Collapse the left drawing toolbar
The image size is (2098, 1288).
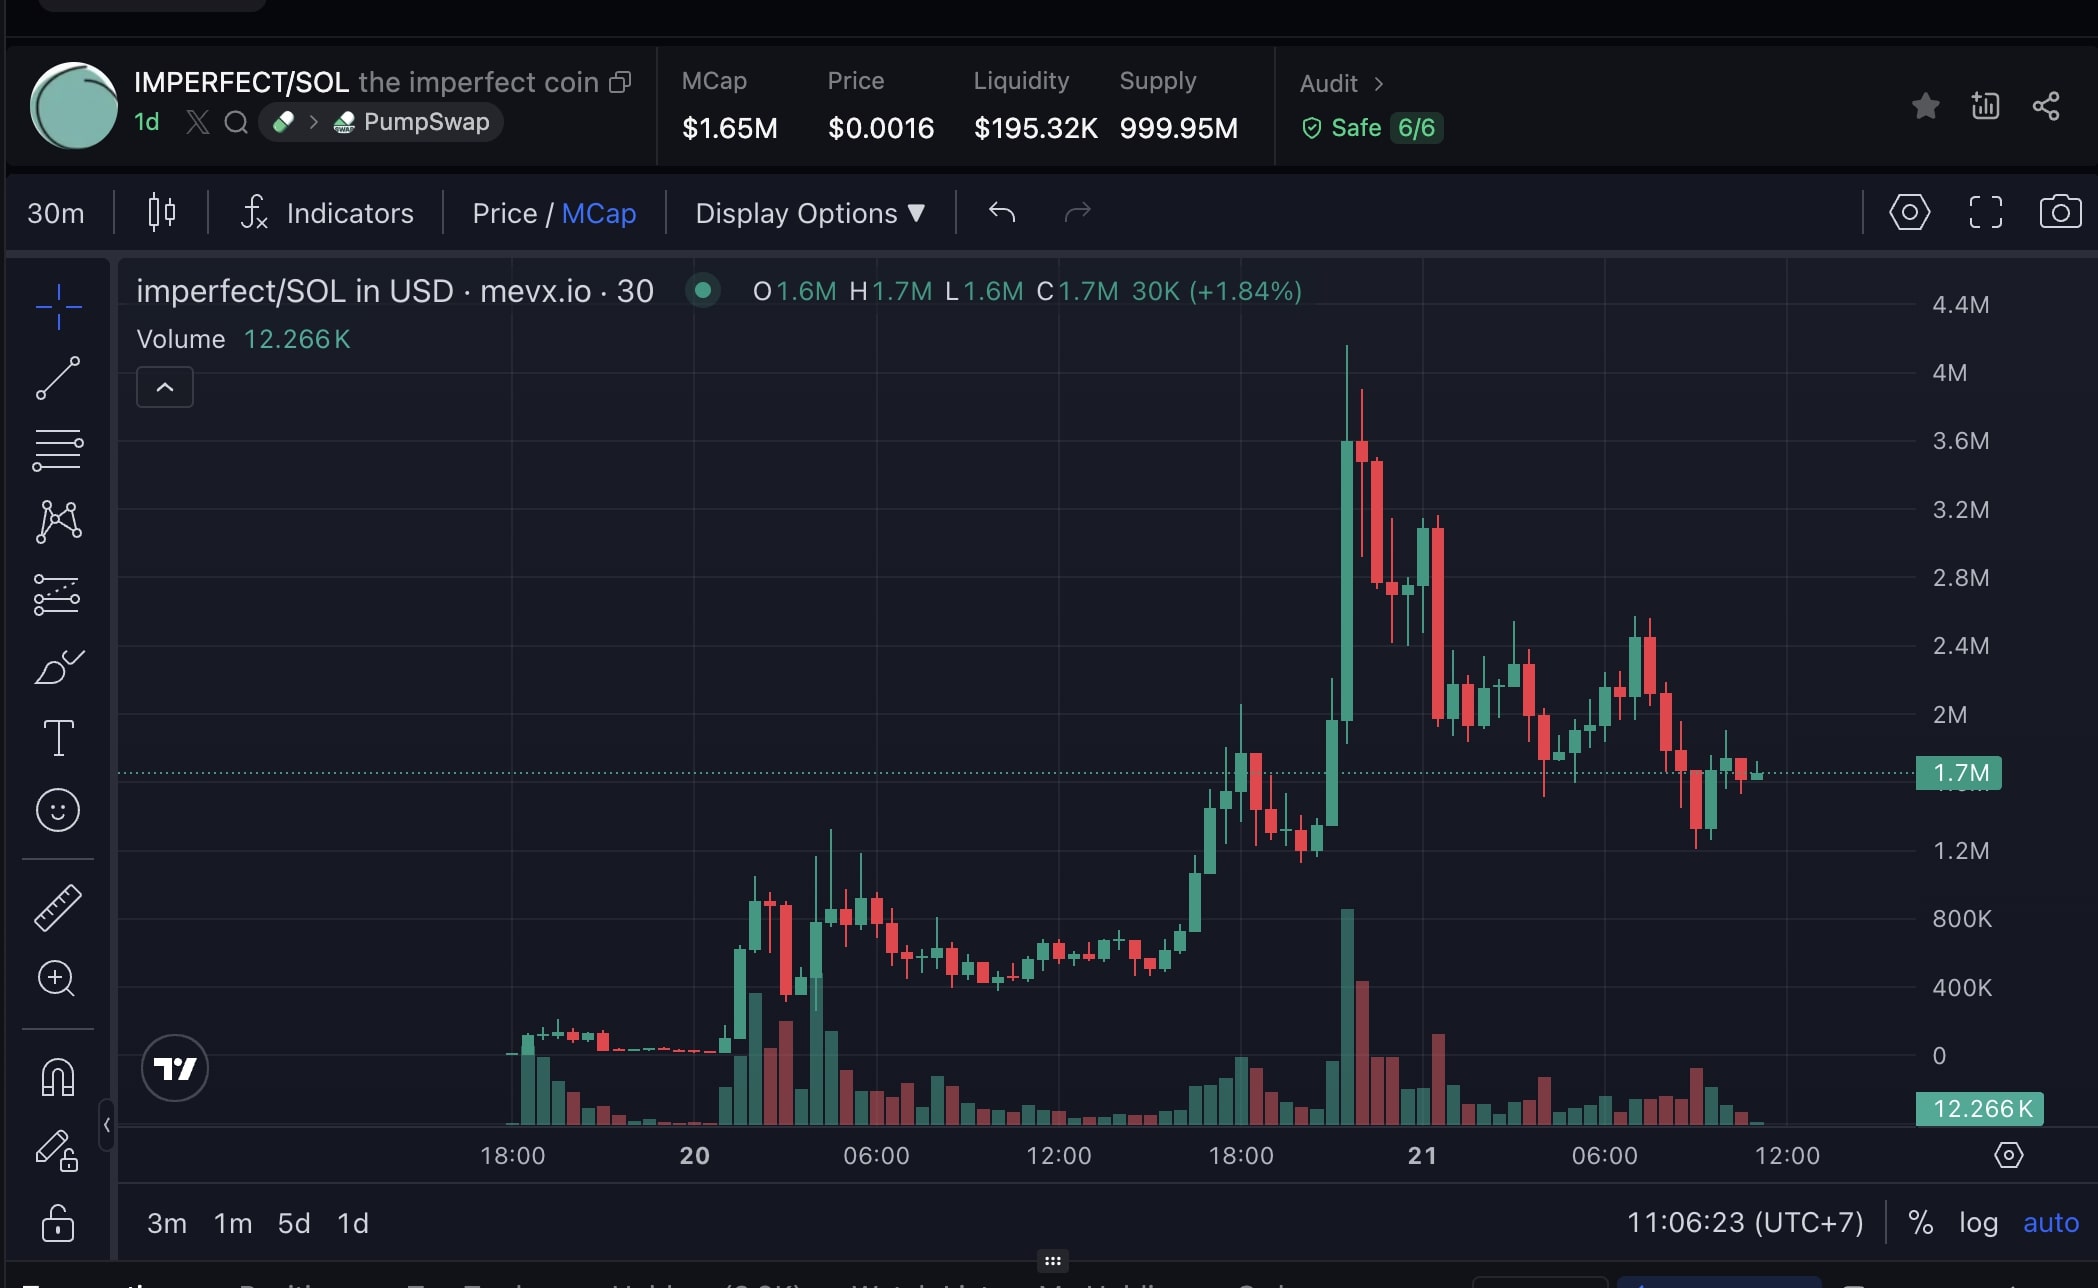[107, 1125]
